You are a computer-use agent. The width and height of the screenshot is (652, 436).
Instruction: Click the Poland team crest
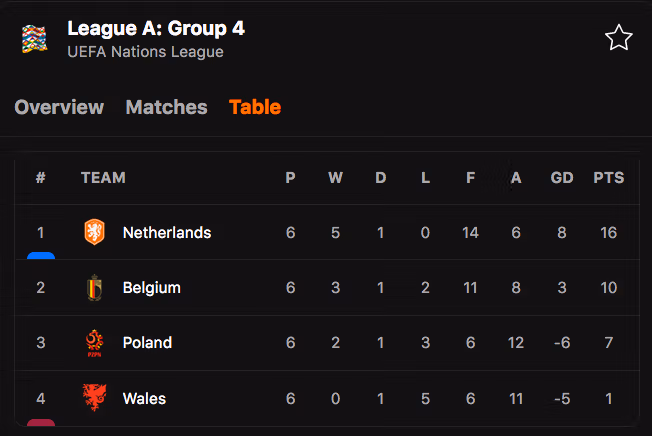click(94, 343)
